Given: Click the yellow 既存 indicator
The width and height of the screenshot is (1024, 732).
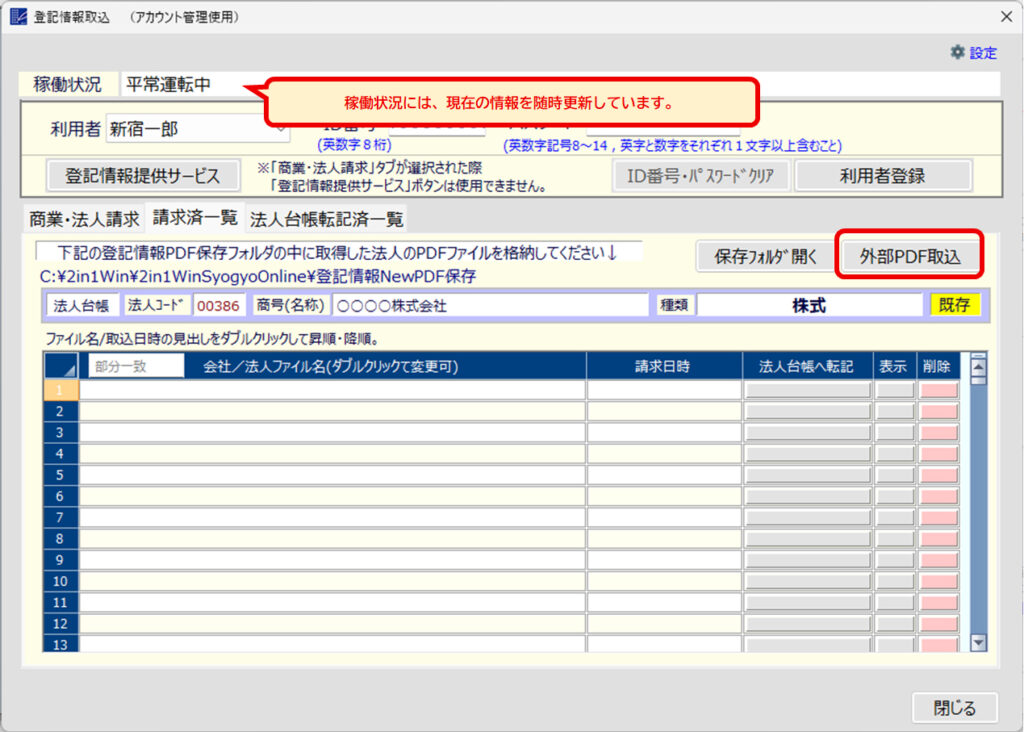Looking at the screenshot, I should click(954, 305).
